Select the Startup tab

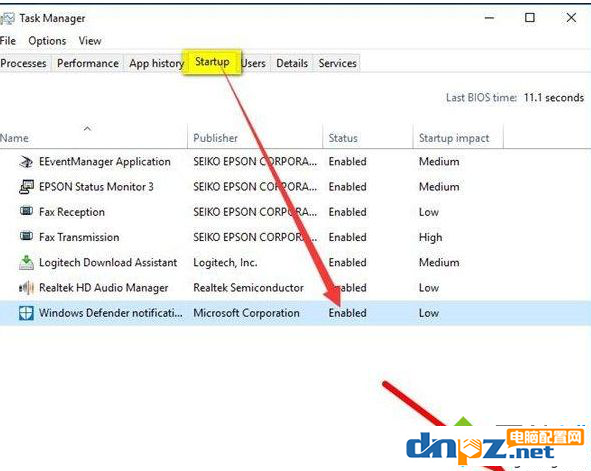[212, 62]
